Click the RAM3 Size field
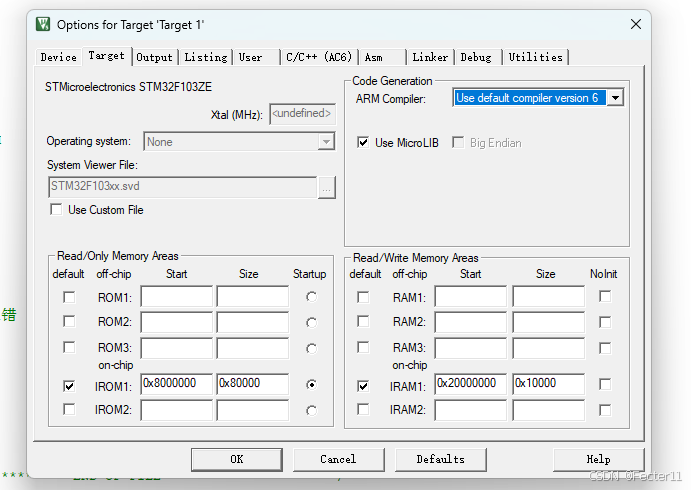Screen dimensions: 691x490 549,348
